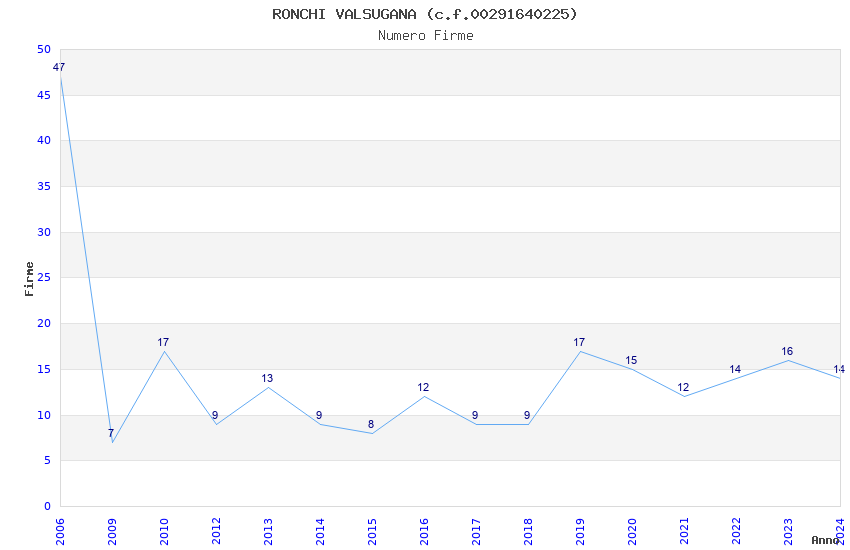Click the y-axis value 0
Screen dimensions: 850x550
(x=48, y=506)
